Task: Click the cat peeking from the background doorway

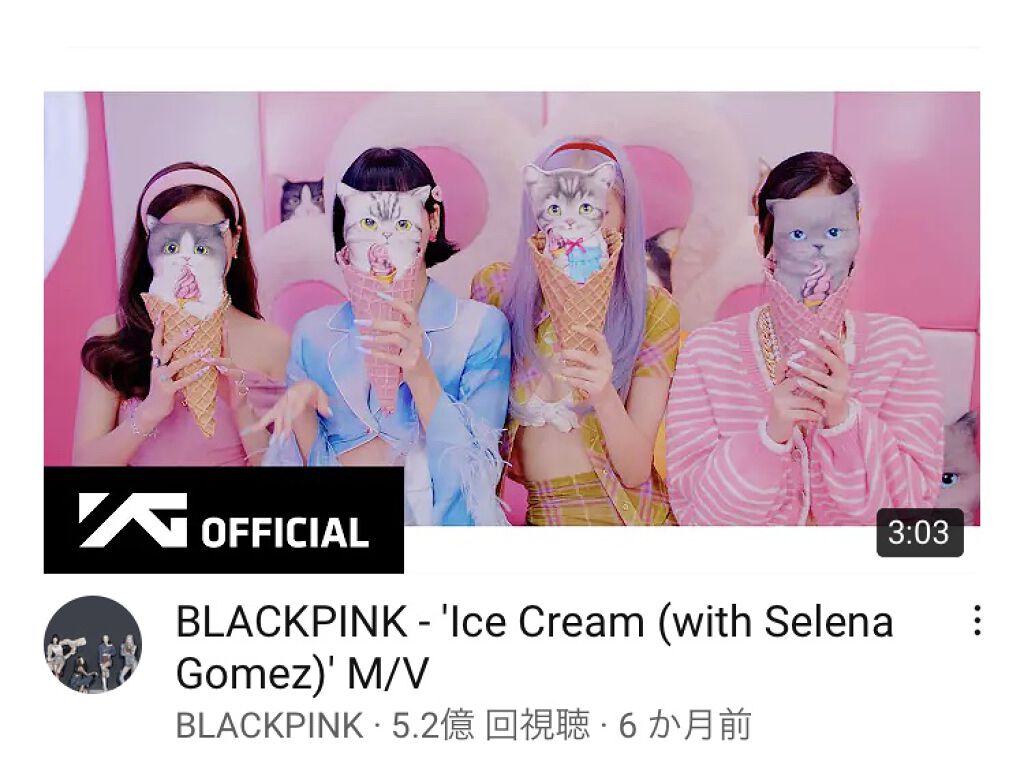Action: 301,198
